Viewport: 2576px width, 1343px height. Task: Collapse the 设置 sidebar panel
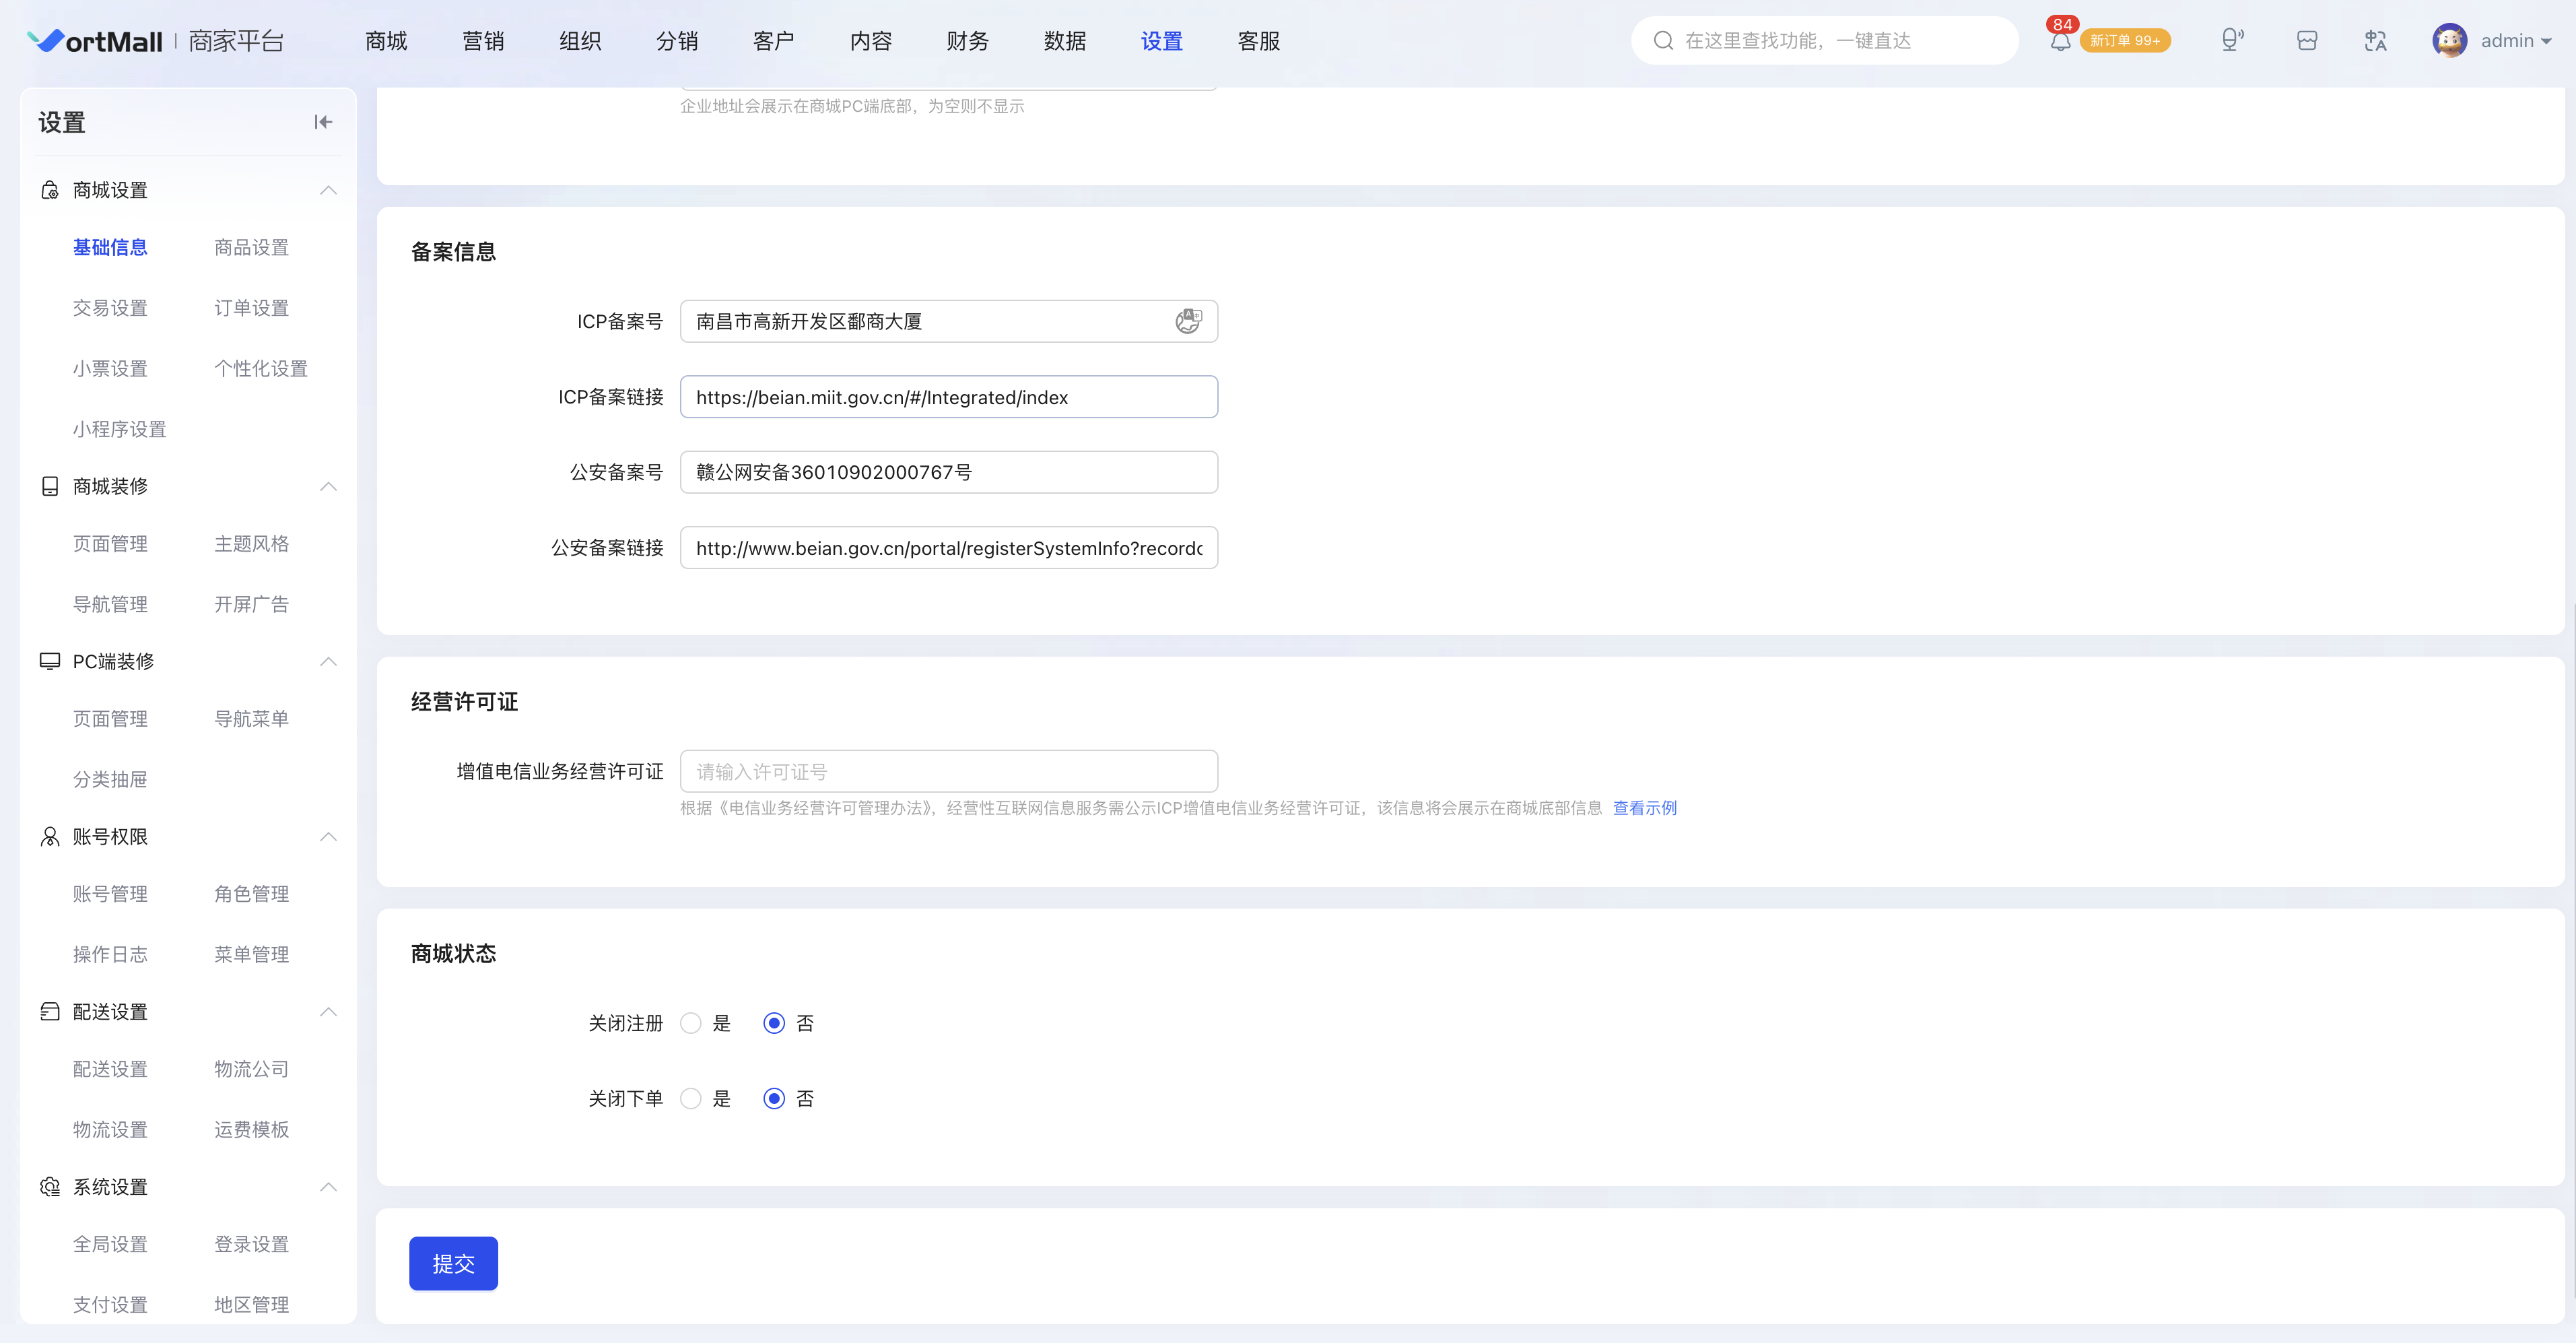[x=322, y=122]
